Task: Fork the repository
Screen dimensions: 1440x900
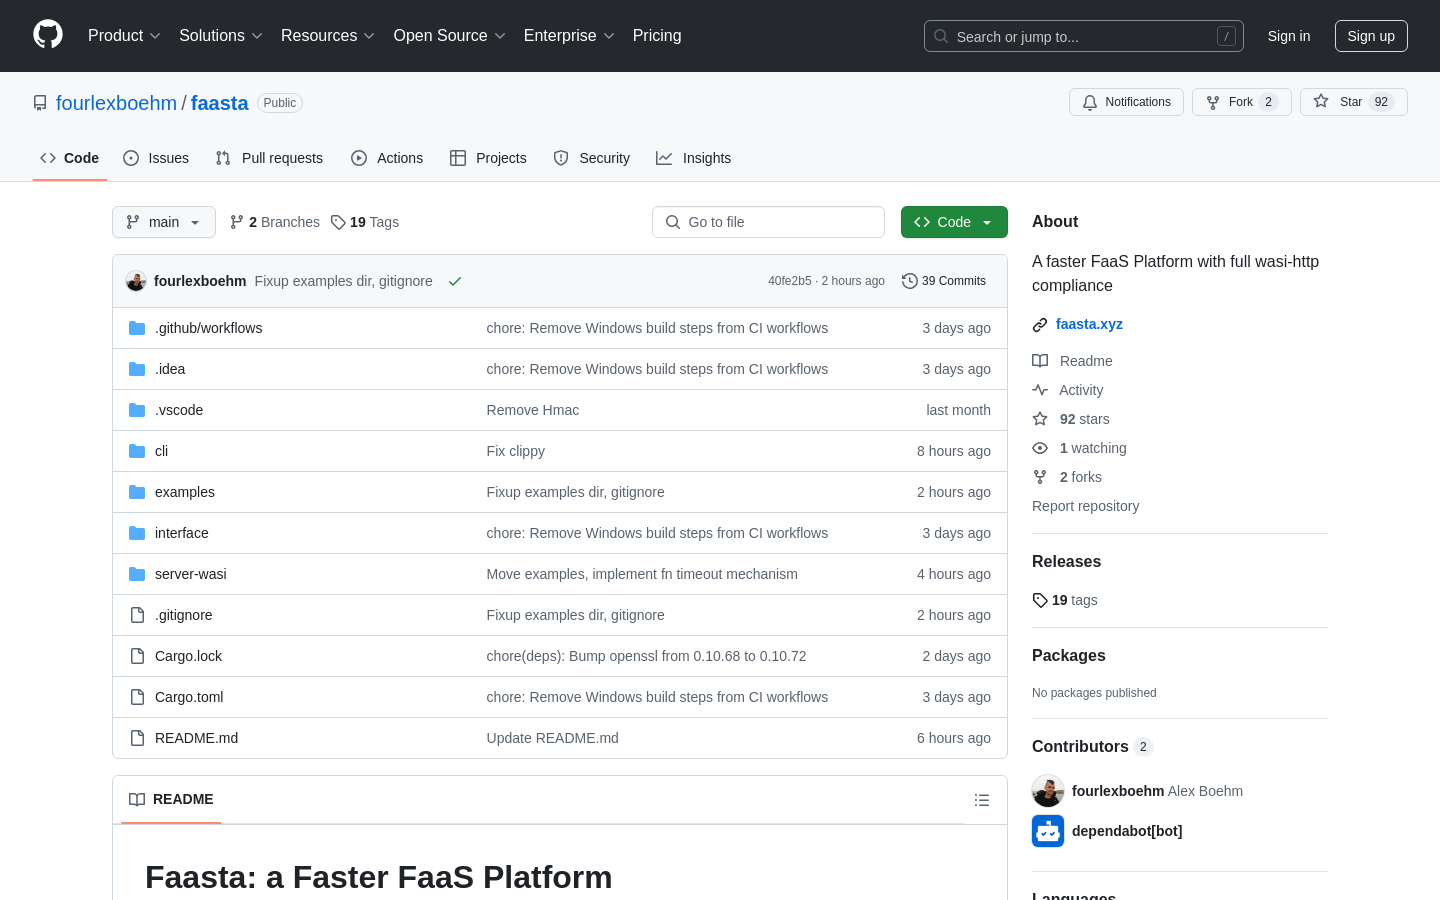Action: [1241, 102]
